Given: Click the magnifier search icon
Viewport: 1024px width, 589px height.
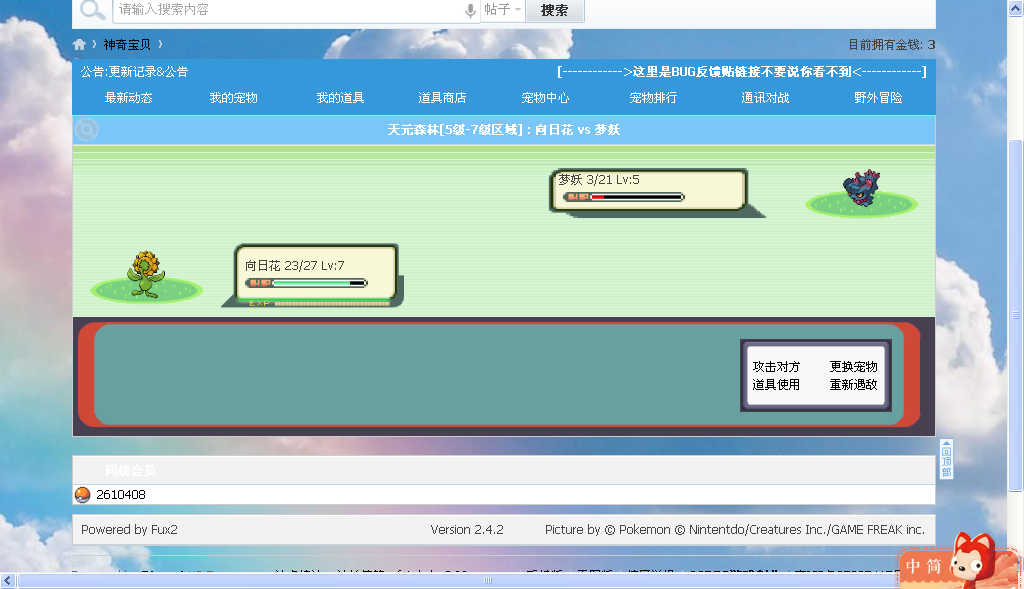Looking at the screenshot, I should (92, 10).
